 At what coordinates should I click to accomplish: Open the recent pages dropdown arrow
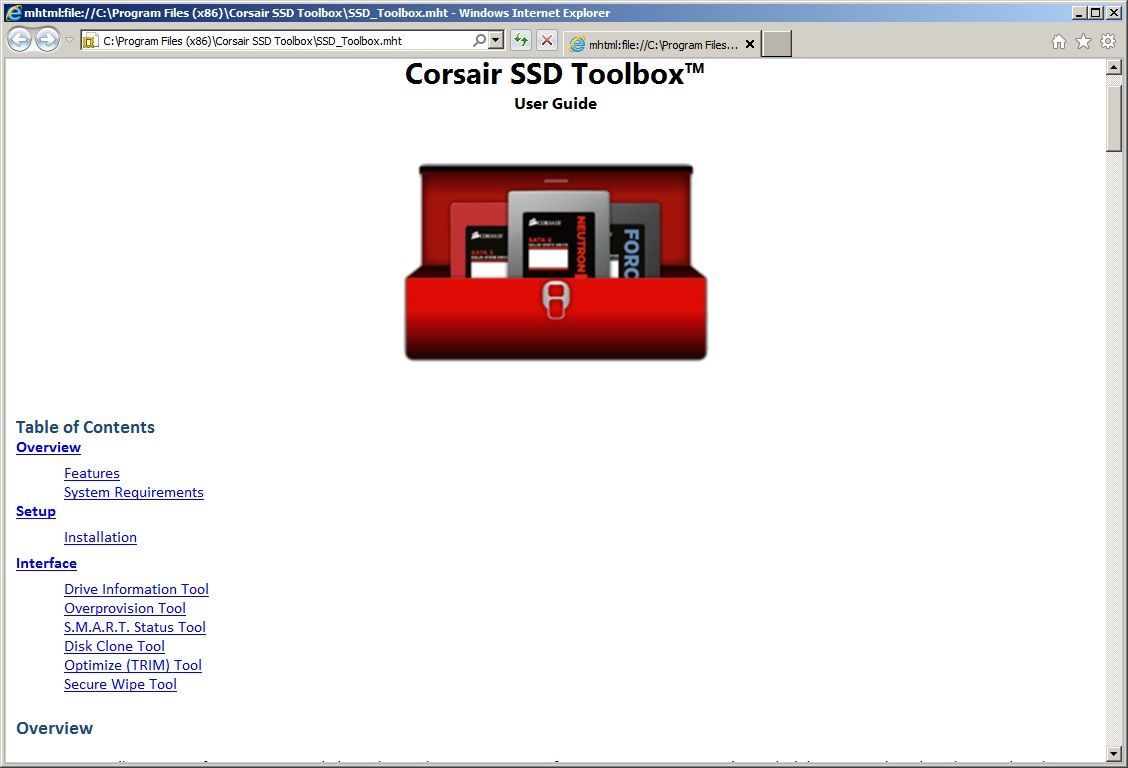(69, 40)
